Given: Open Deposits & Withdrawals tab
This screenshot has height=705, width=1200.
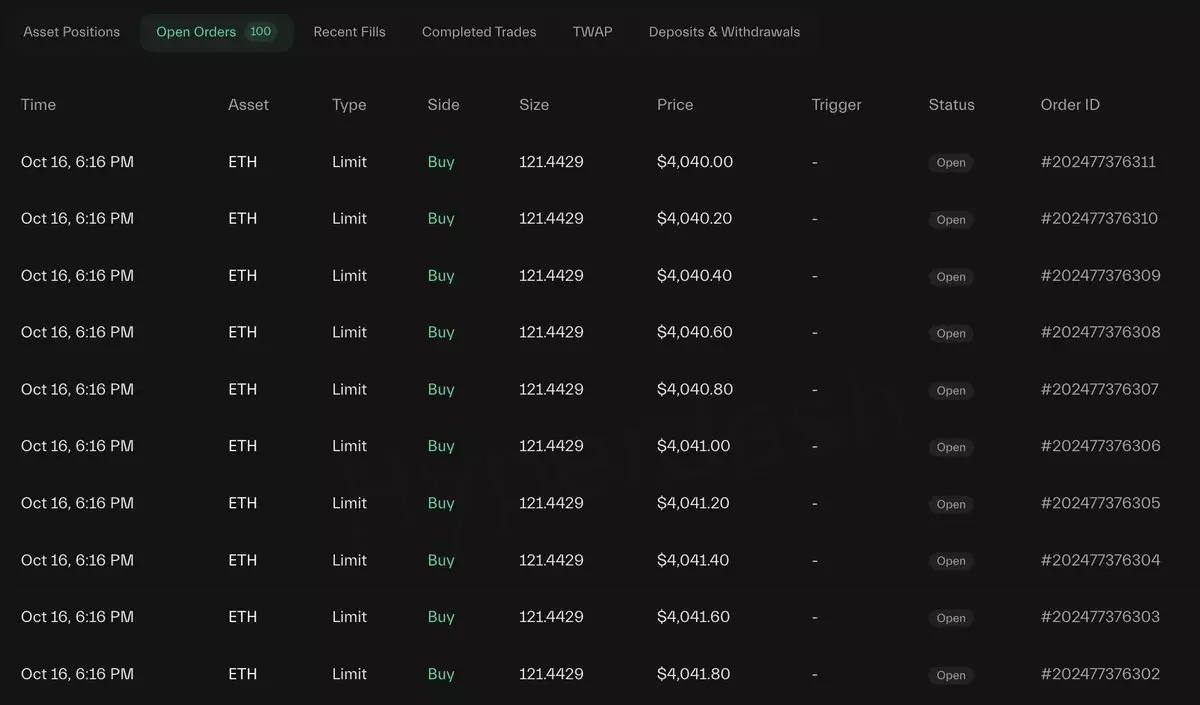Looking at the screenshot, I should 724,32.
